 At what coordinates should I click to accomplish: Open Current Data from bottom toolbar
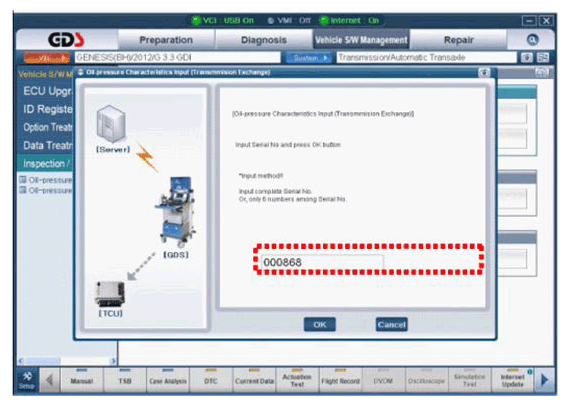(x=254, y=380)
